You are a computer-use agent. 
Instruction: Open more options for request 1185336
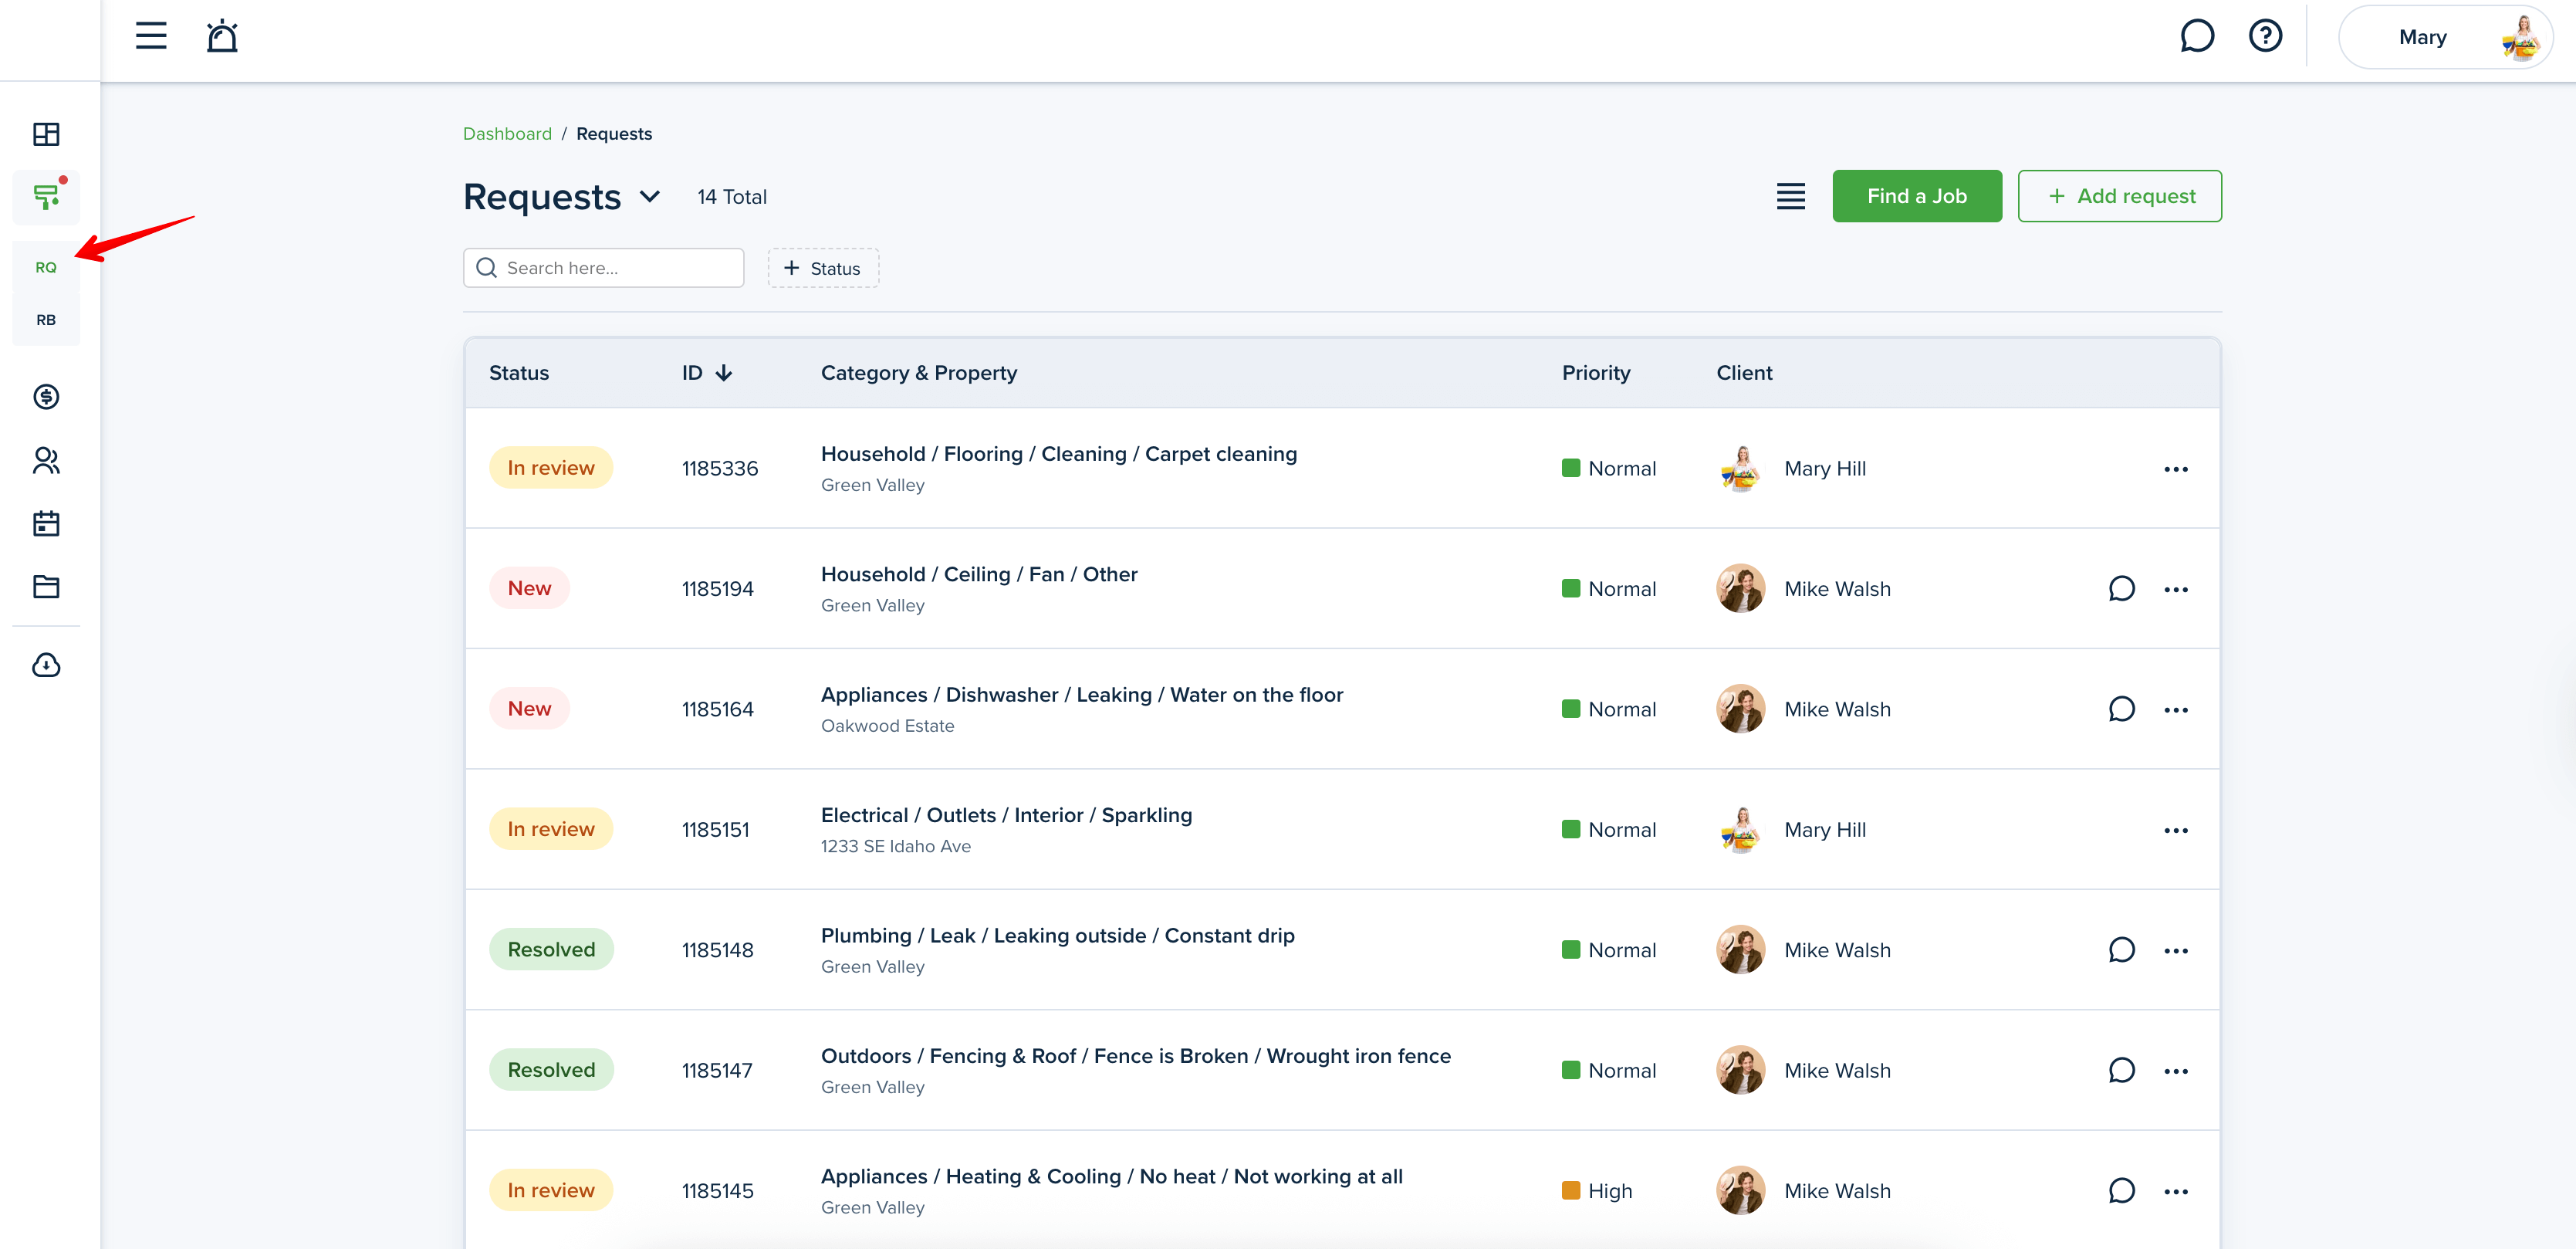2175,469
